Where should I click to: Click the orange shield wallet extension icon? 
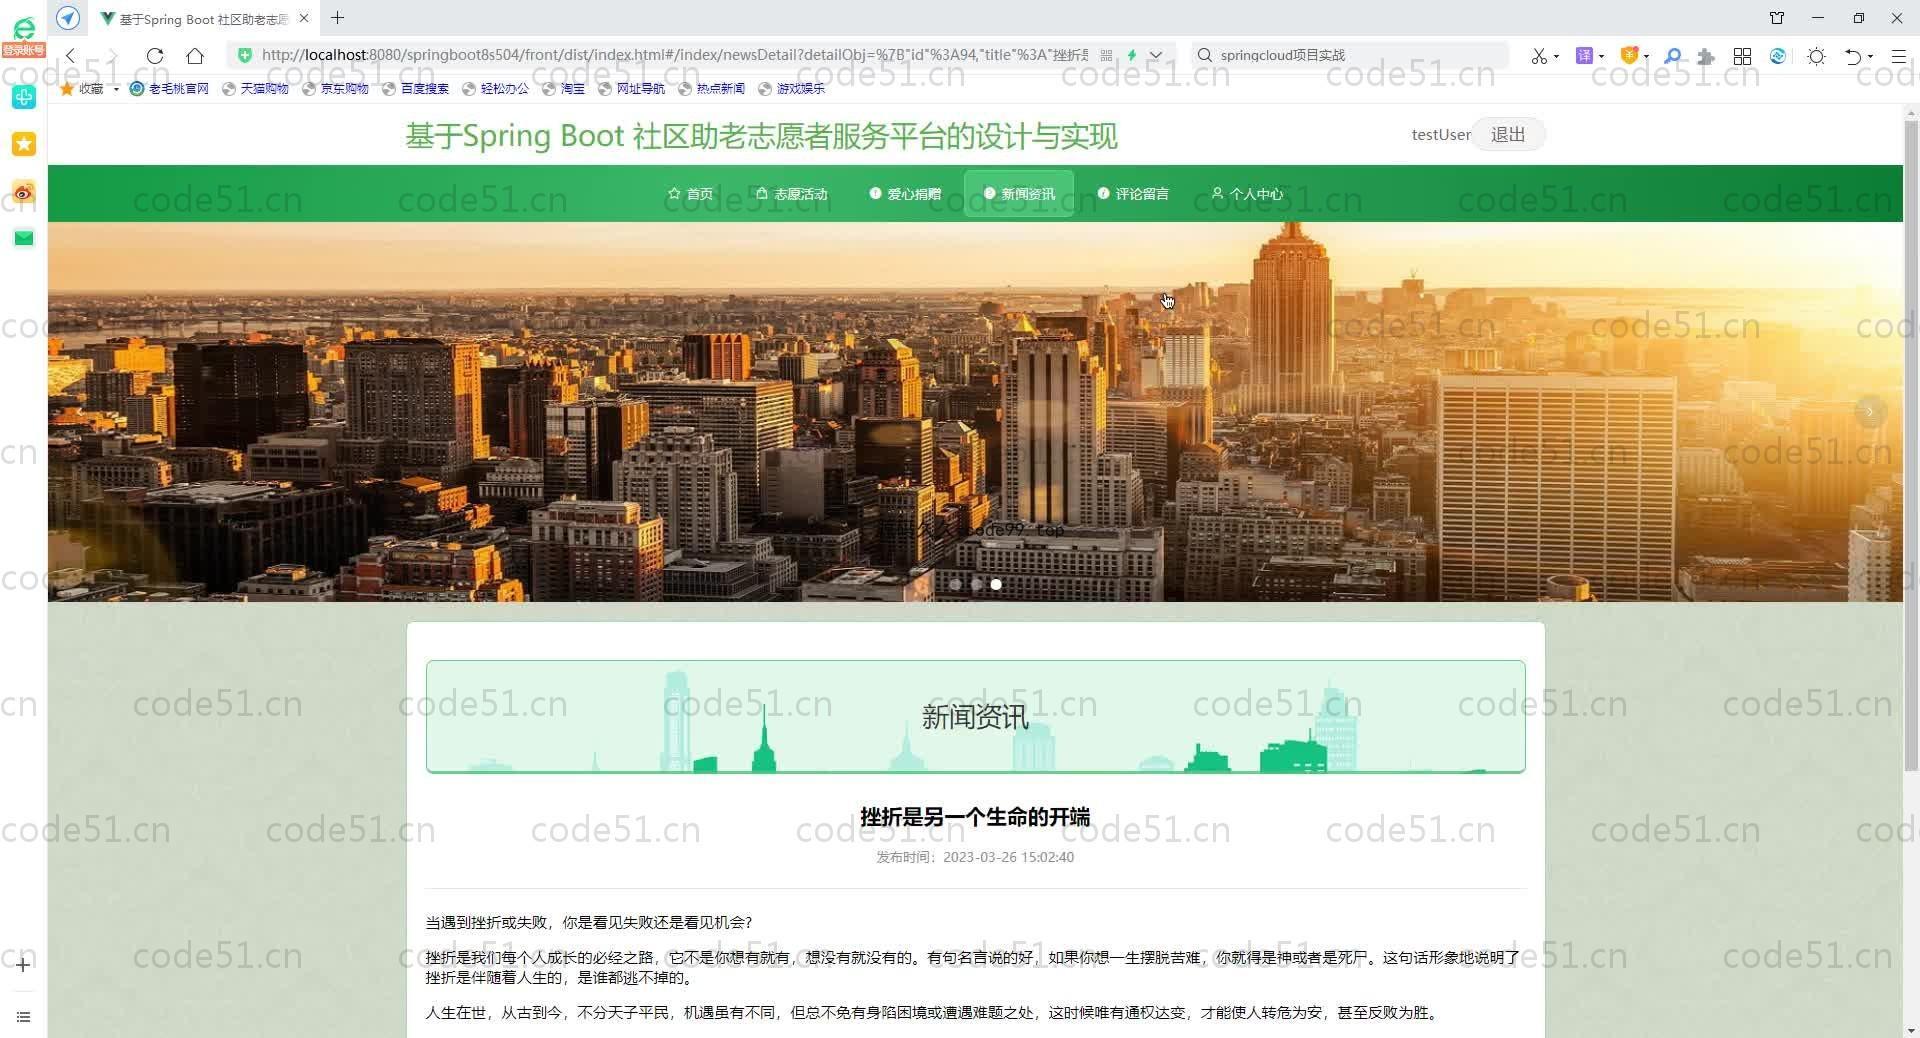point(1629,56)
